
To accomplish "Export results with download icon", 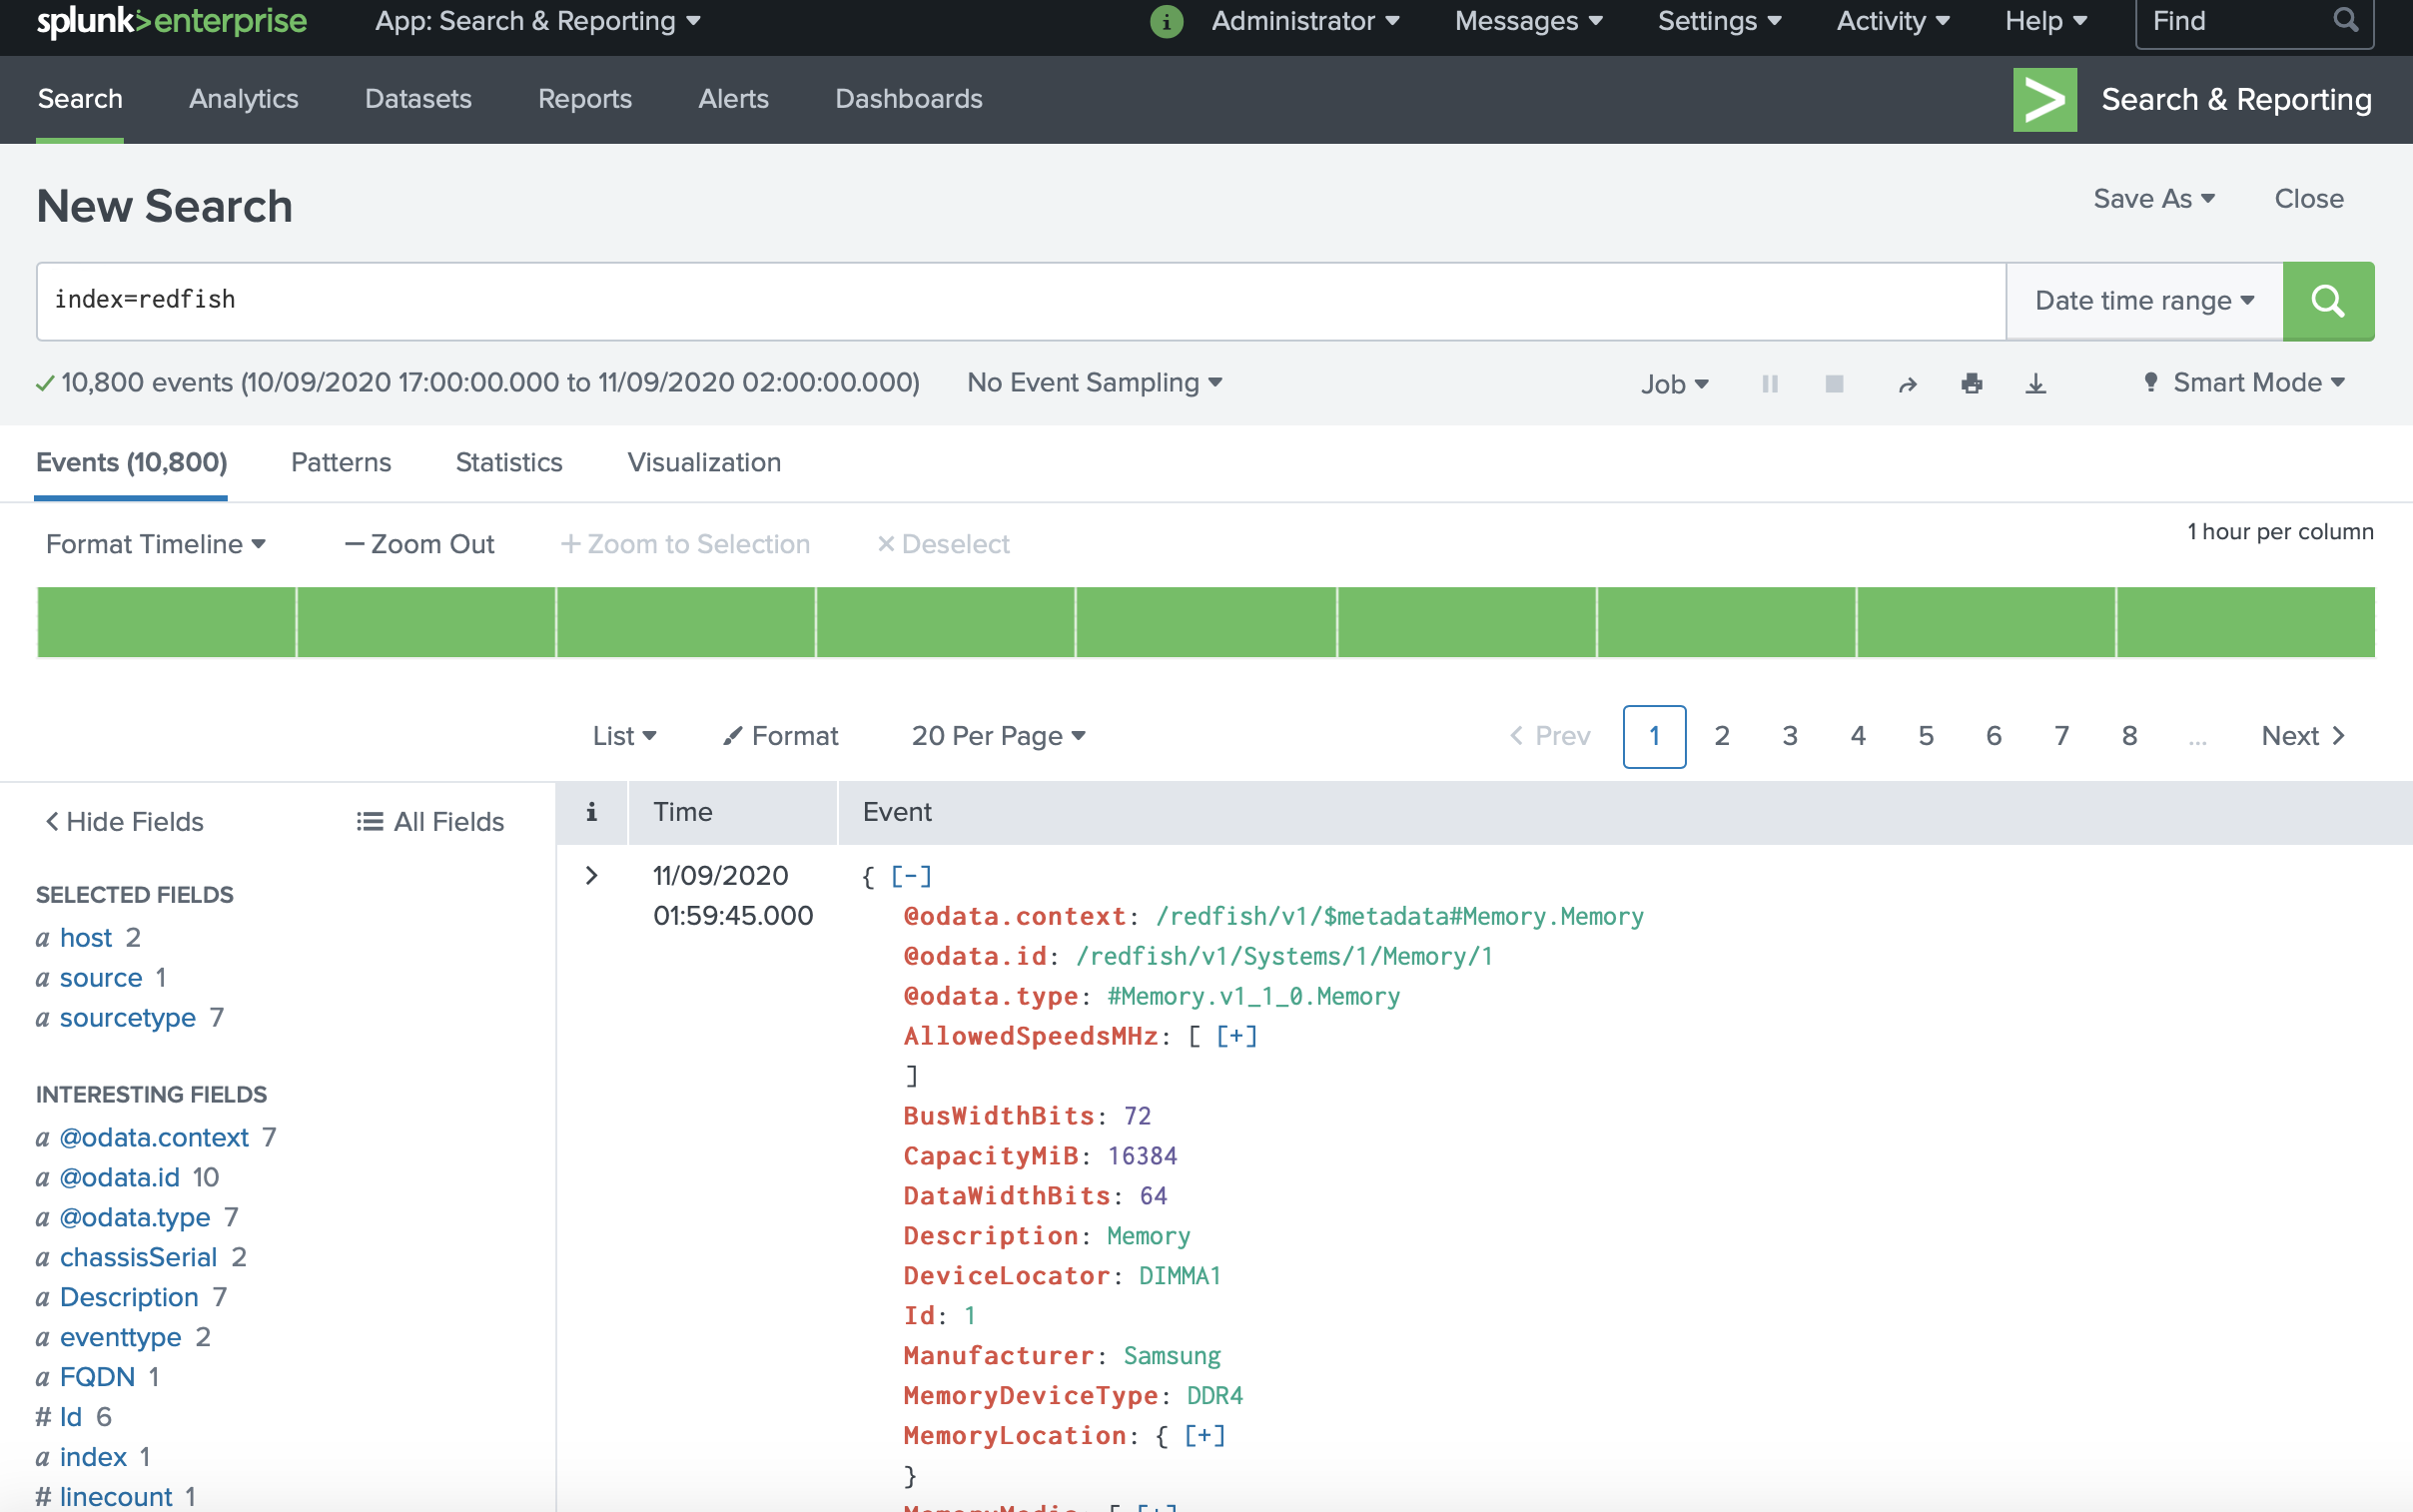I will (2035, 383).
